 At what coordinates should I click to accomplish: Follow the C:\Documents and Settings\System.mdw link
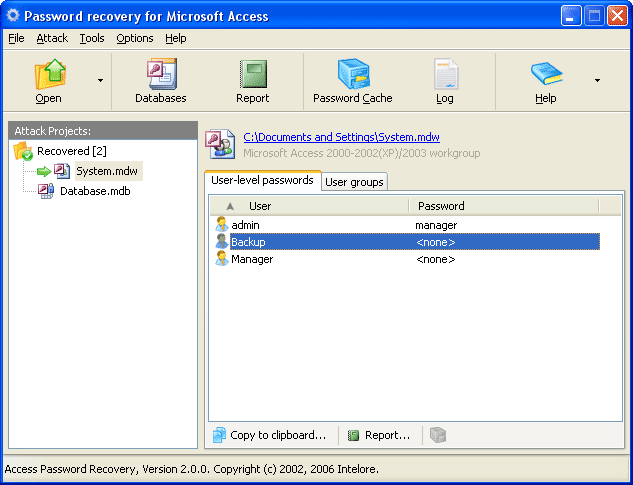342,137
